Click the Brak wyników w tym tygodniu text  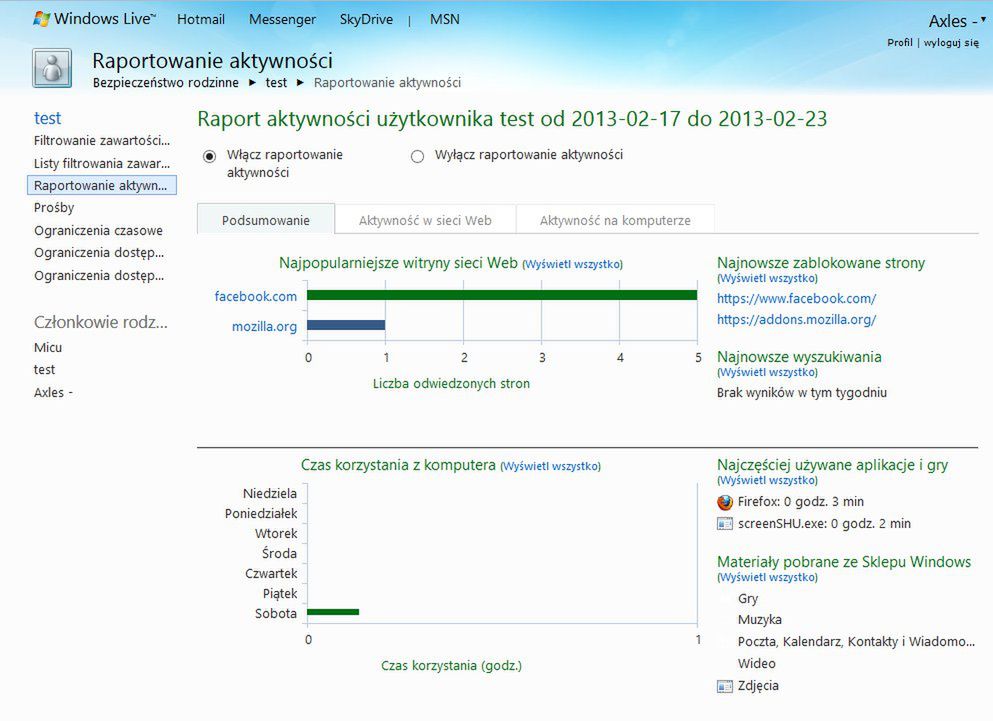pyautogui.click(x=802, y=393)
